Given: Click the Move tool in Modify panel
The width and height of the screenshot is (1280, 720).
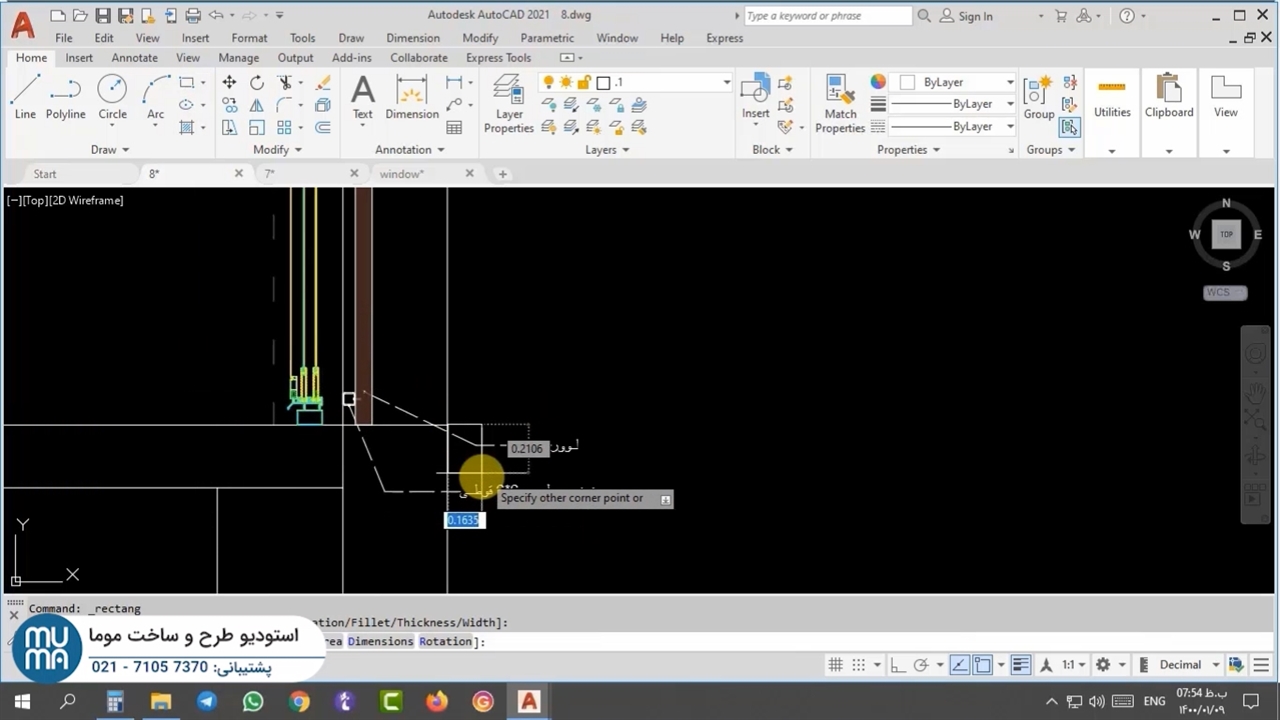Looking at the screenshot, I should pos(229,83).
